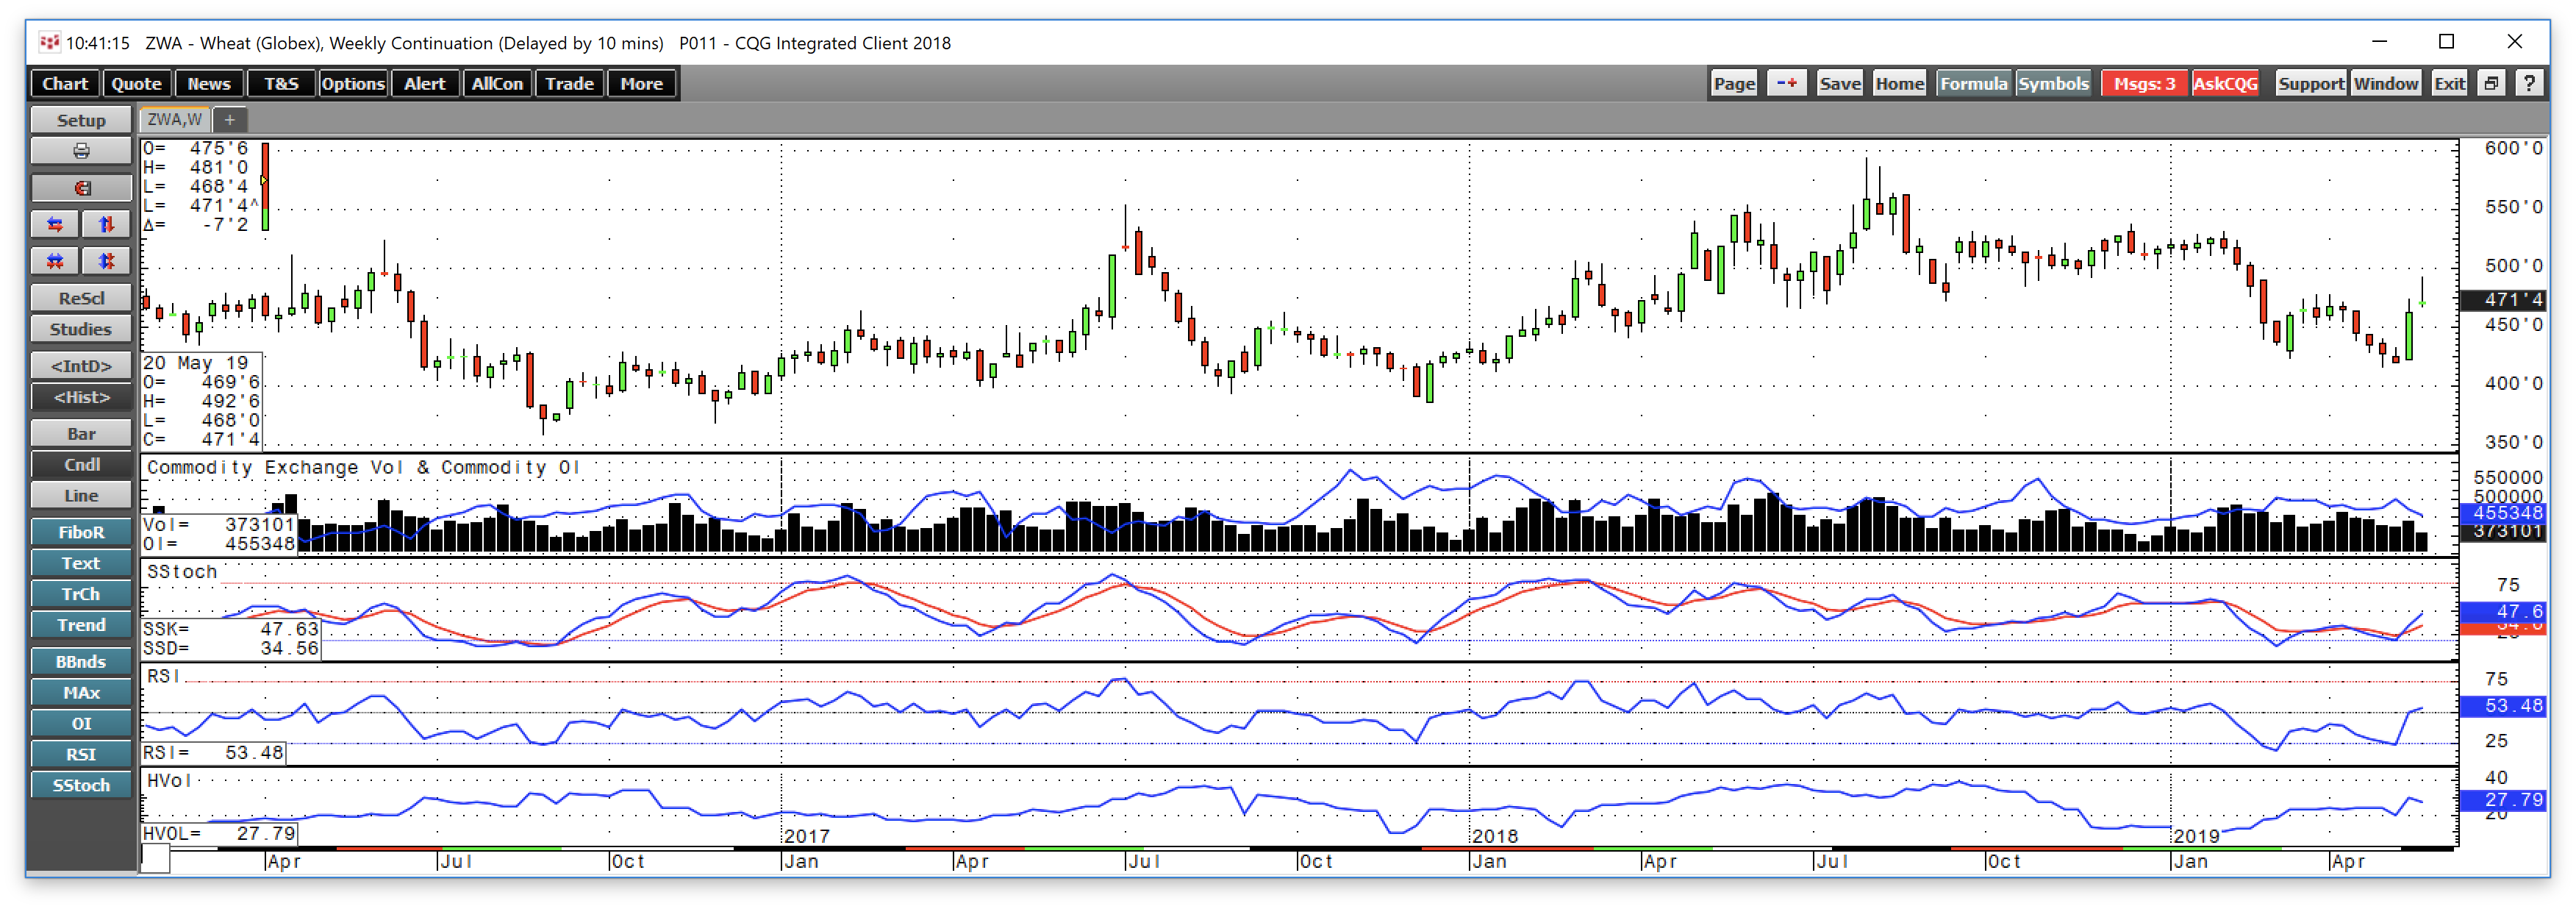This screenshot has height=909, width=2576.
Task: Open the Msgs: 3 messages button
Action: tap(2144, 83)
